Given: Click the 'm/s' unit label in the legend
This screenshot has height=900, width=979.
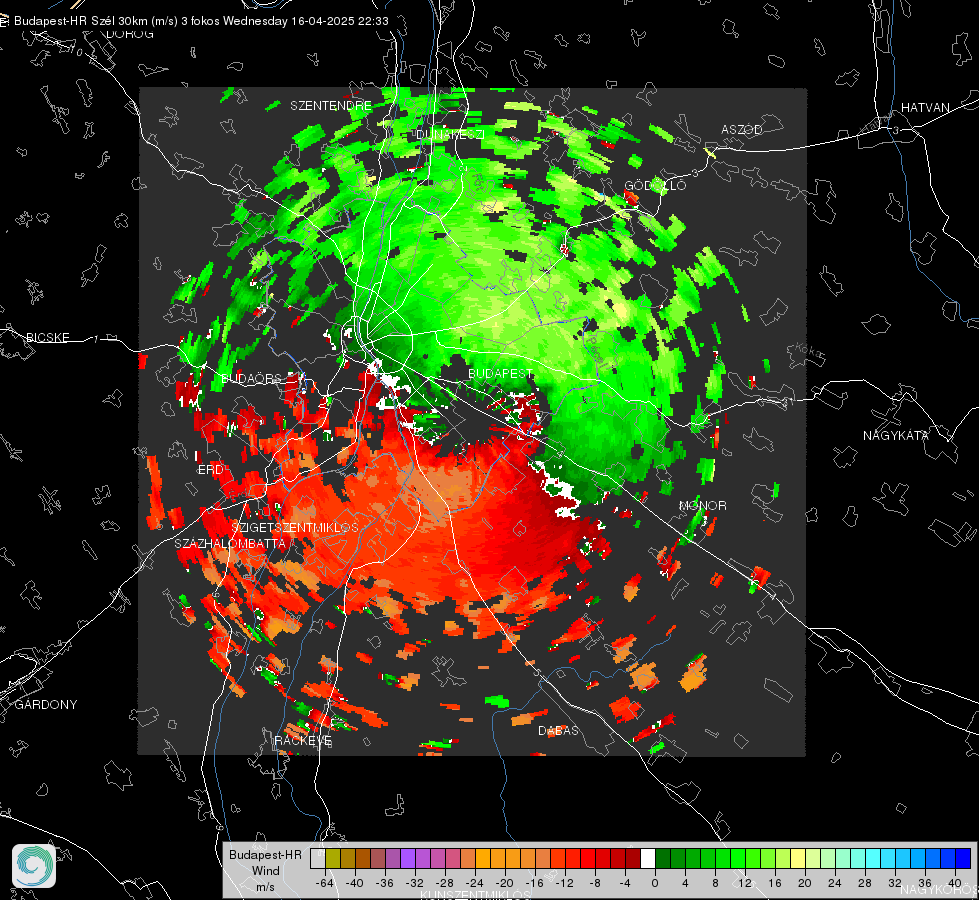Looking at the screenshot, I should 265,886.
